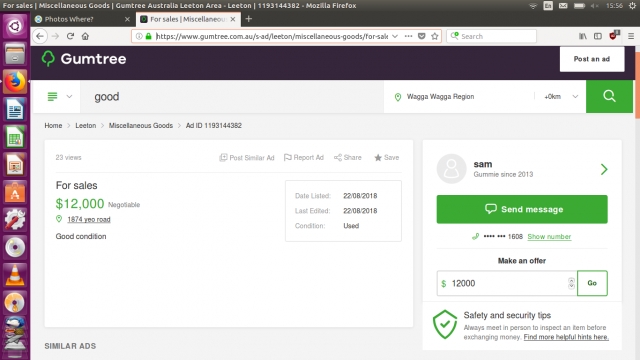The width and height of the screenshot is (640, 360).
Task: Open a new browser tab
Action: 249,19
